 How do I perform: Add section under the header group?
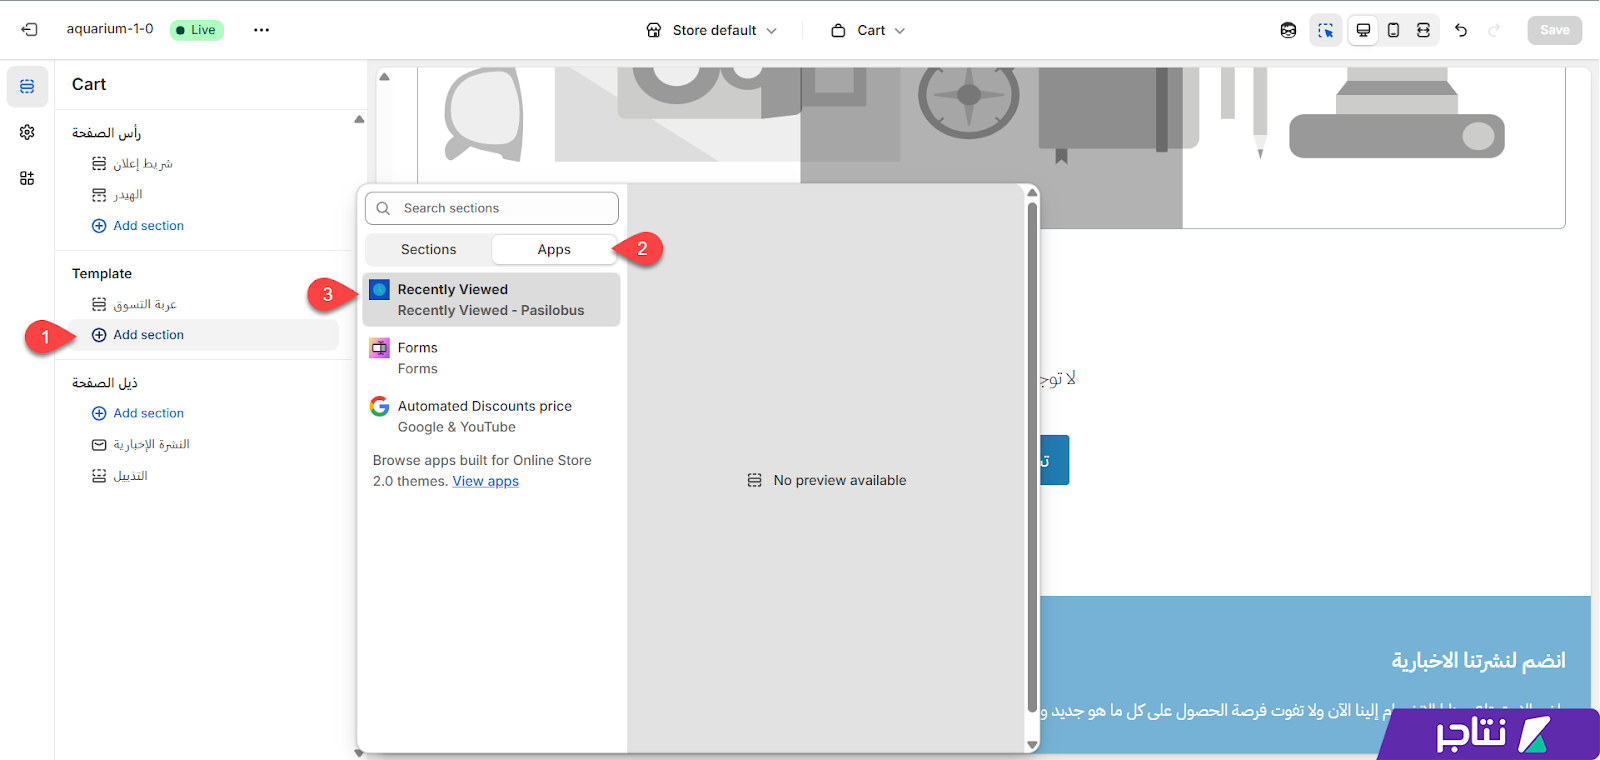click(x=138, y=226)
